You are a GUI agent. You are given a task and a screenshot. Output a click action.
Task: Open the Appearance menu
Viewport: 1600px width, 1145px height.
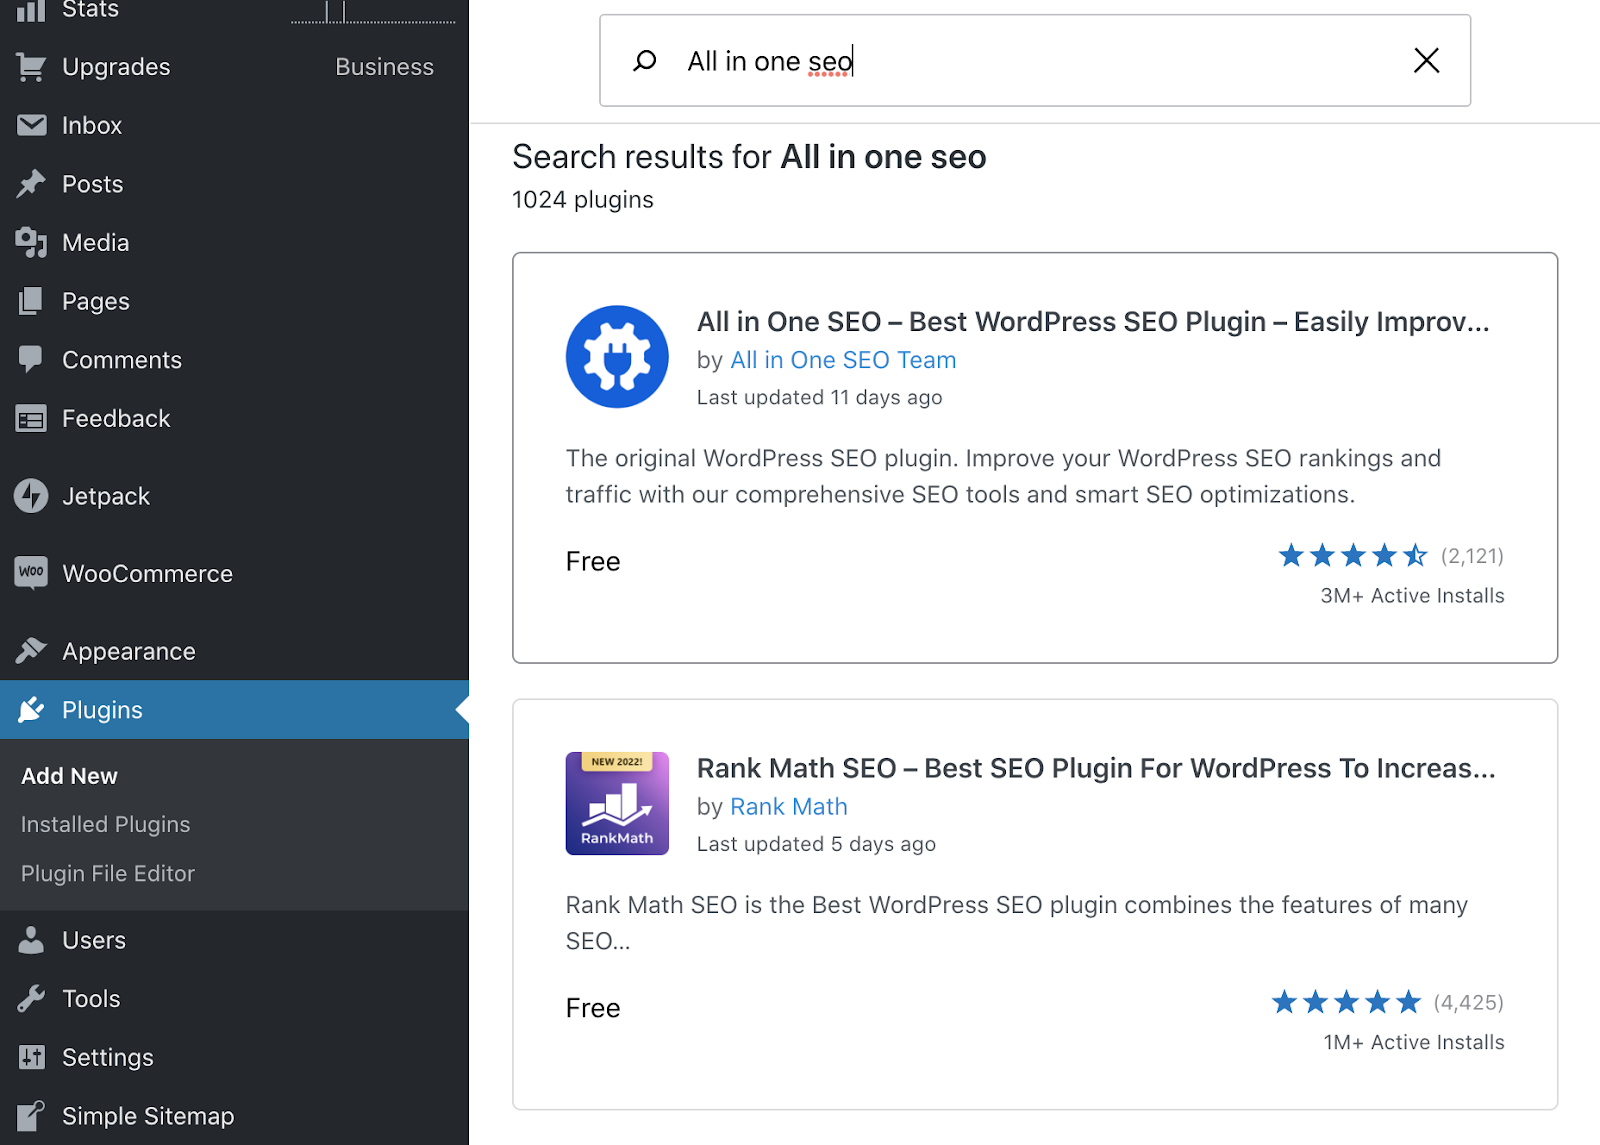click(x=128, y=651)
